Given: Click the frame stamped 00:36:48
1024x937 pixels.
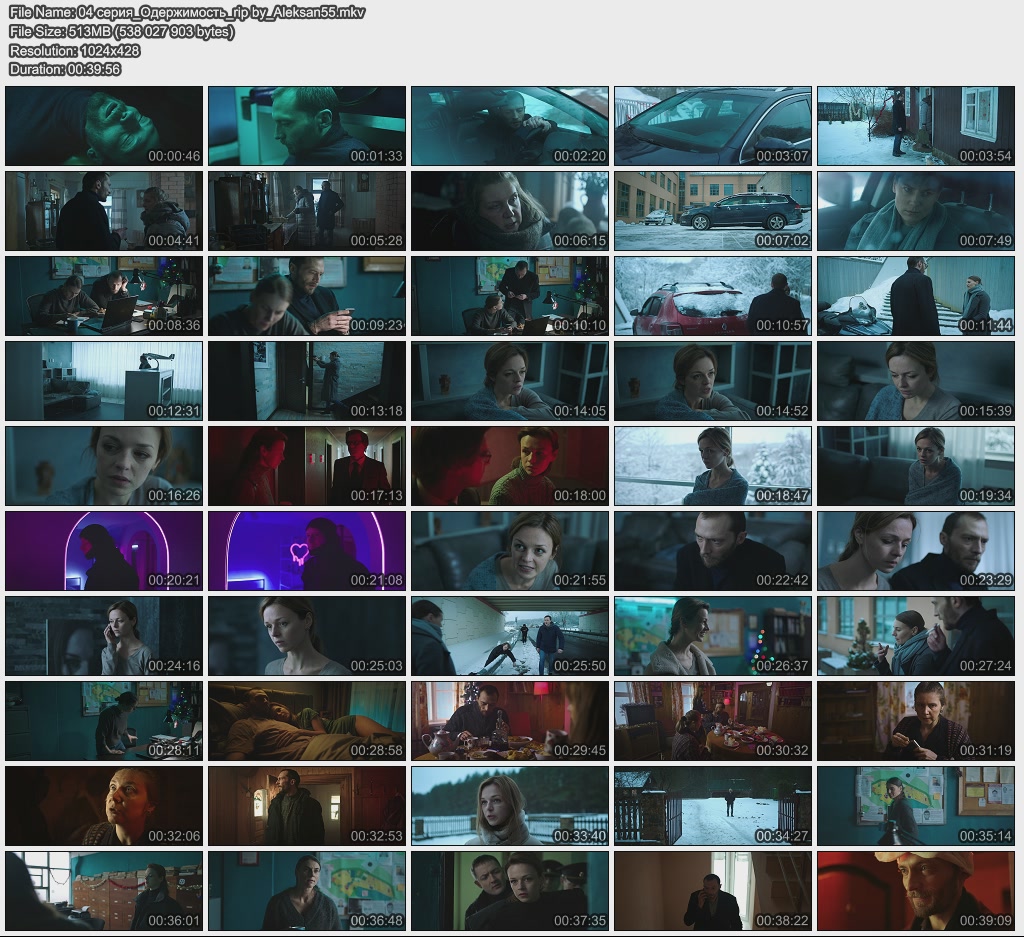Looking at the screenshot, I should pos(307,891).
